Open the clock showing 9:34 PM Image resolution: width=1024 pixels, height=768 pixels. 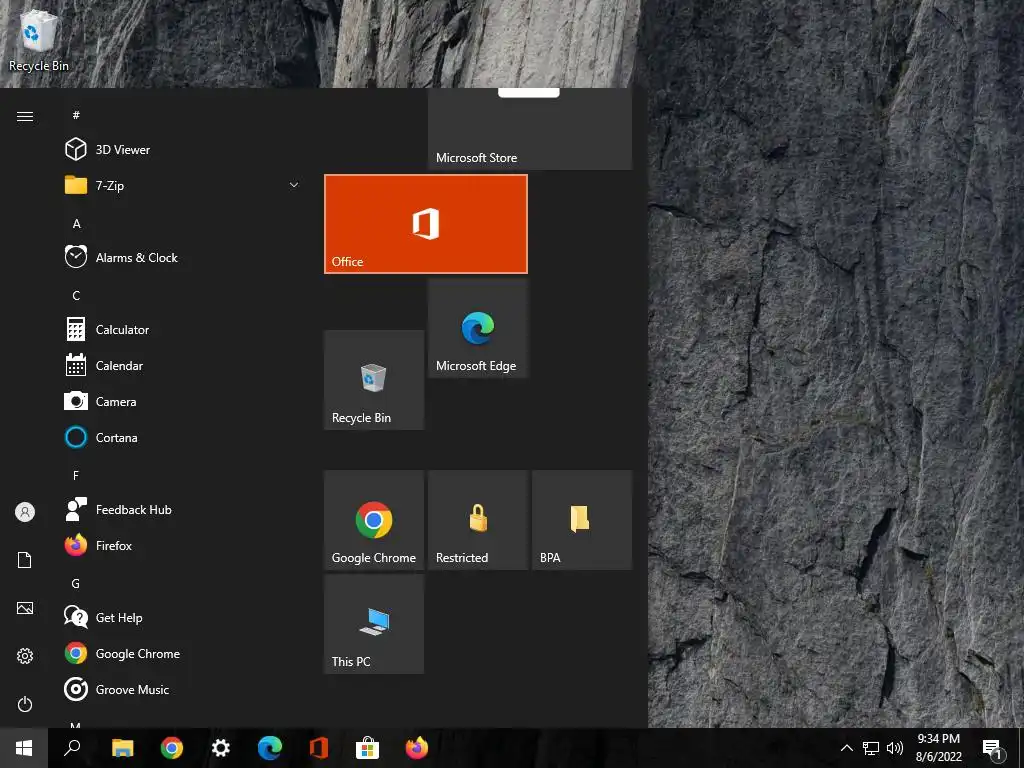[x=938, y=748]
